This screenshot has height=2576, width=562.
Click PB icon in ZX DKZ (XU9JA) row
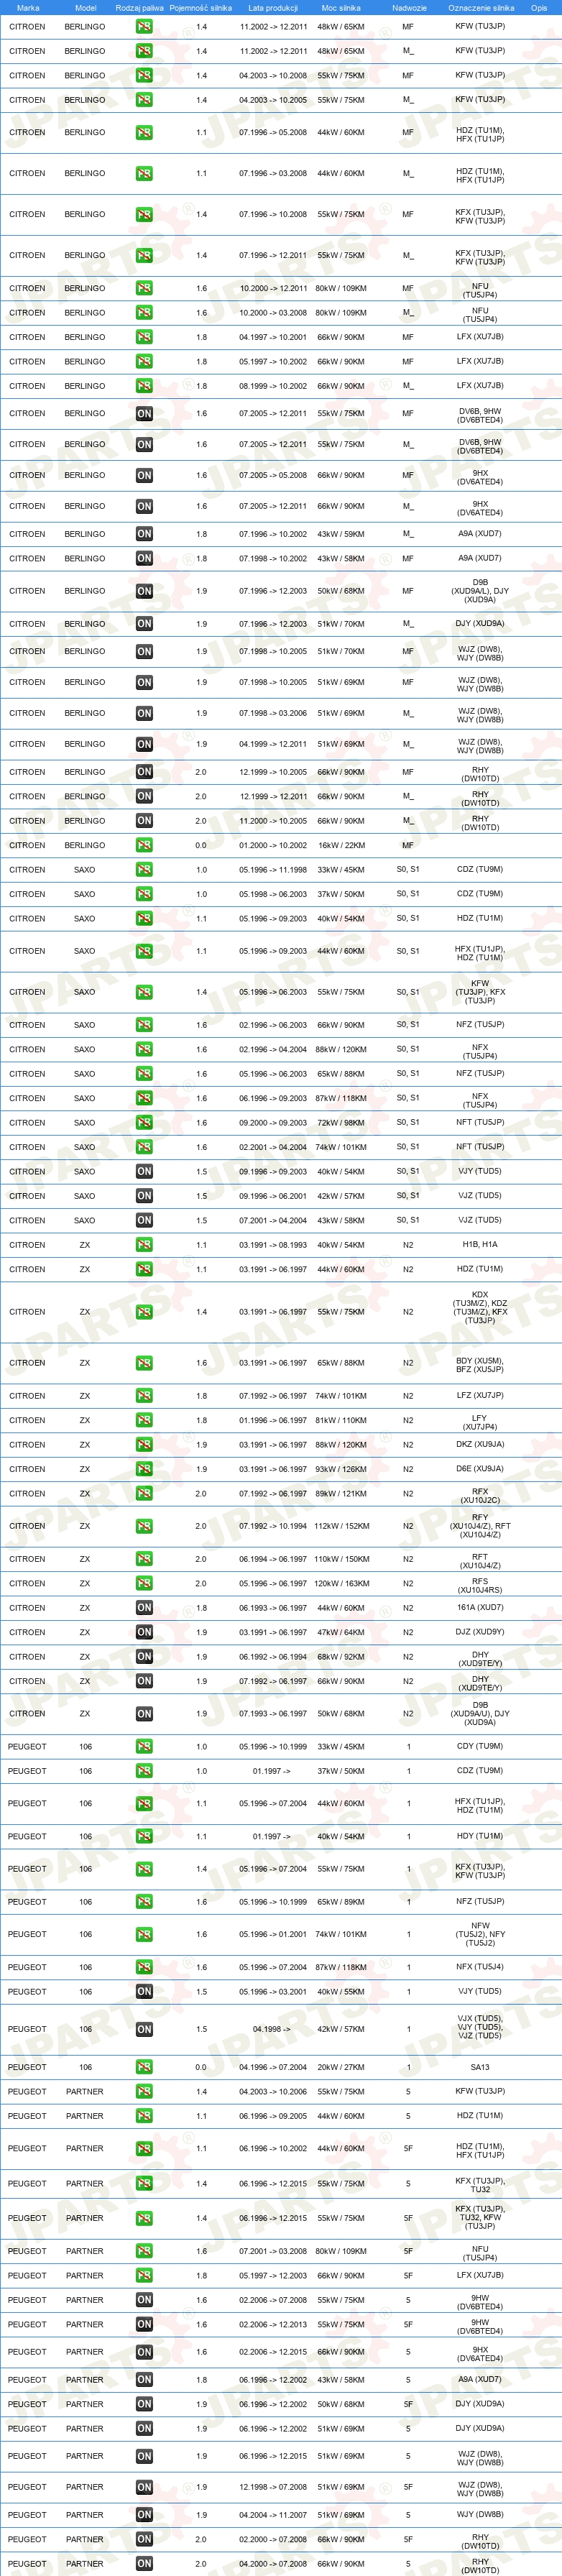144,1445
